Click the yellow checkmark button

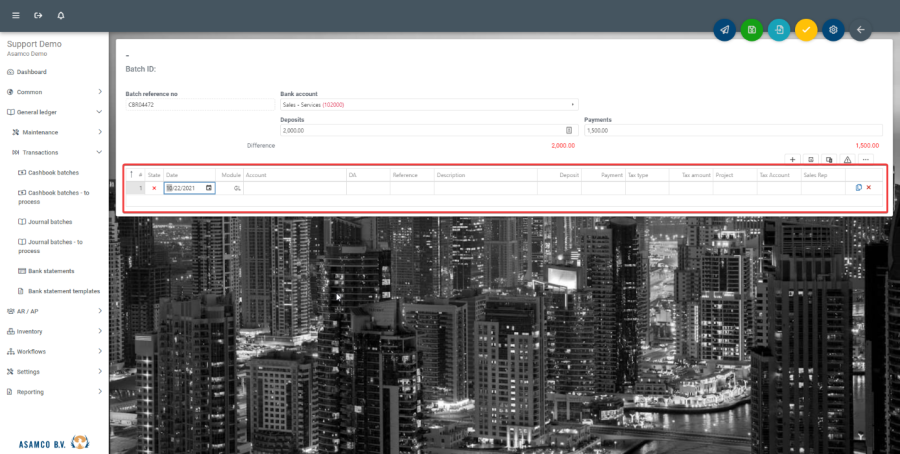pyautogui.click(x=806, y=30)
